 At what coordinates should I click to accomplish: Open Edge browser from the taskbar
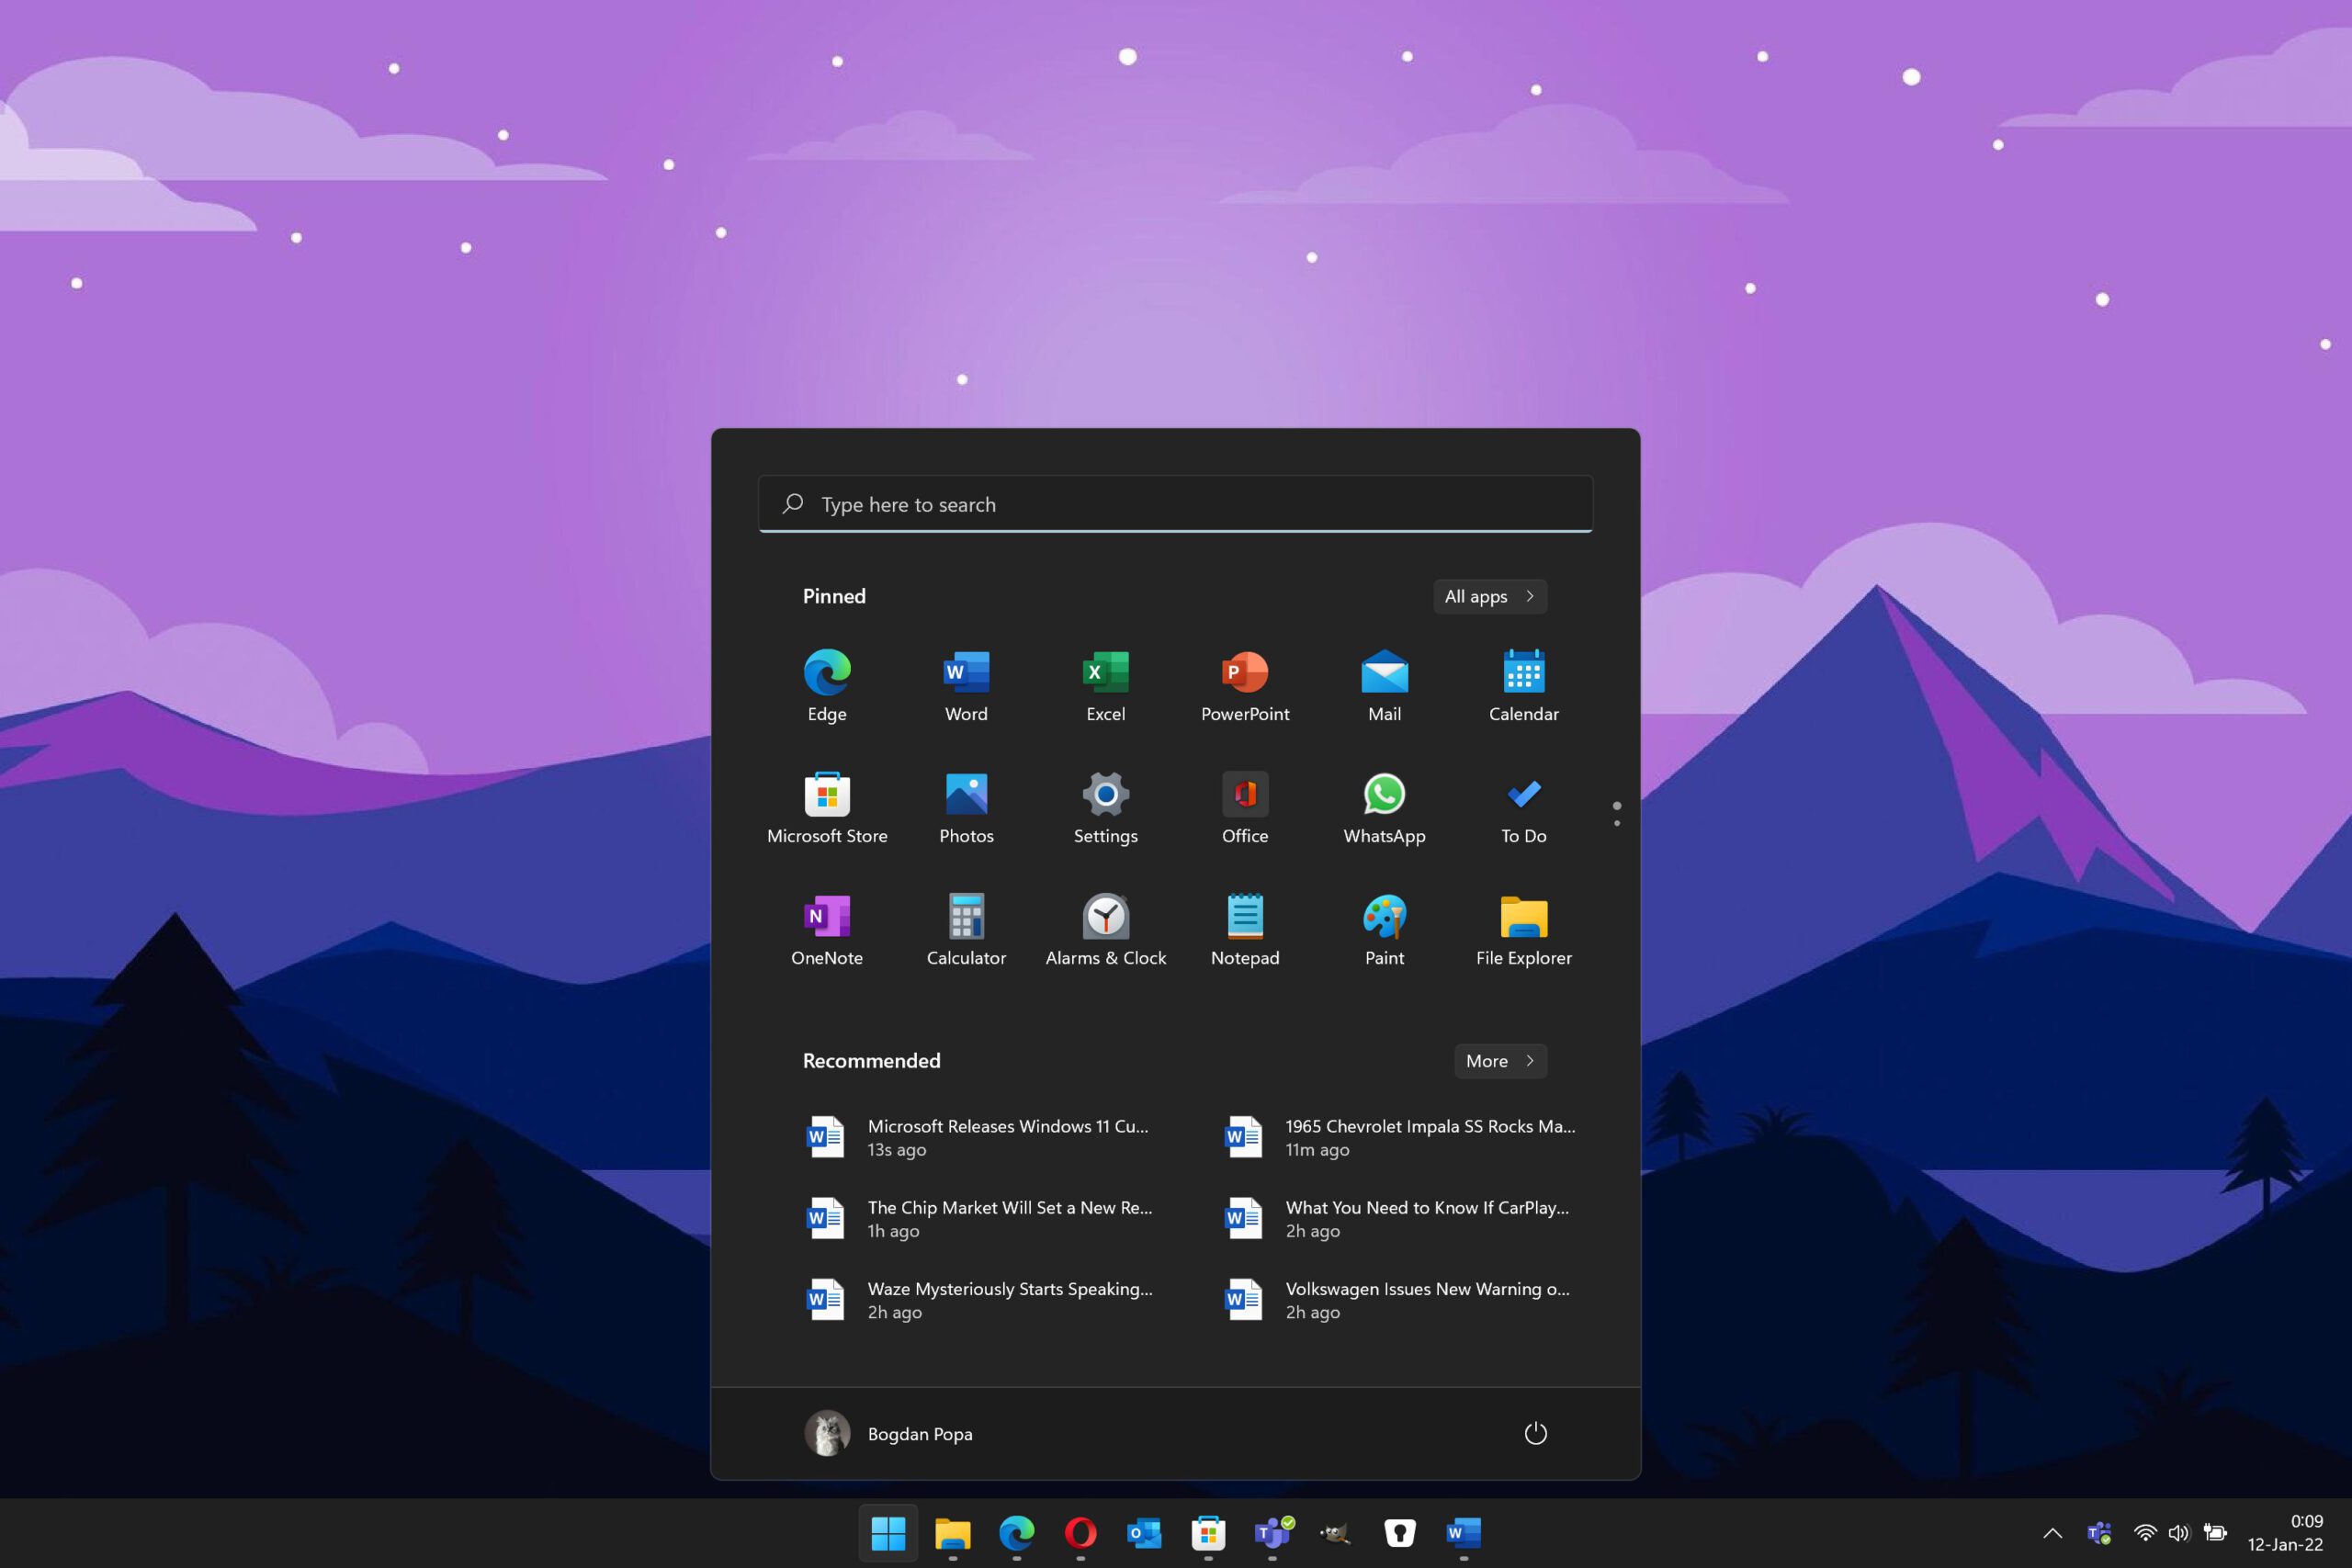(1016, 1532)
